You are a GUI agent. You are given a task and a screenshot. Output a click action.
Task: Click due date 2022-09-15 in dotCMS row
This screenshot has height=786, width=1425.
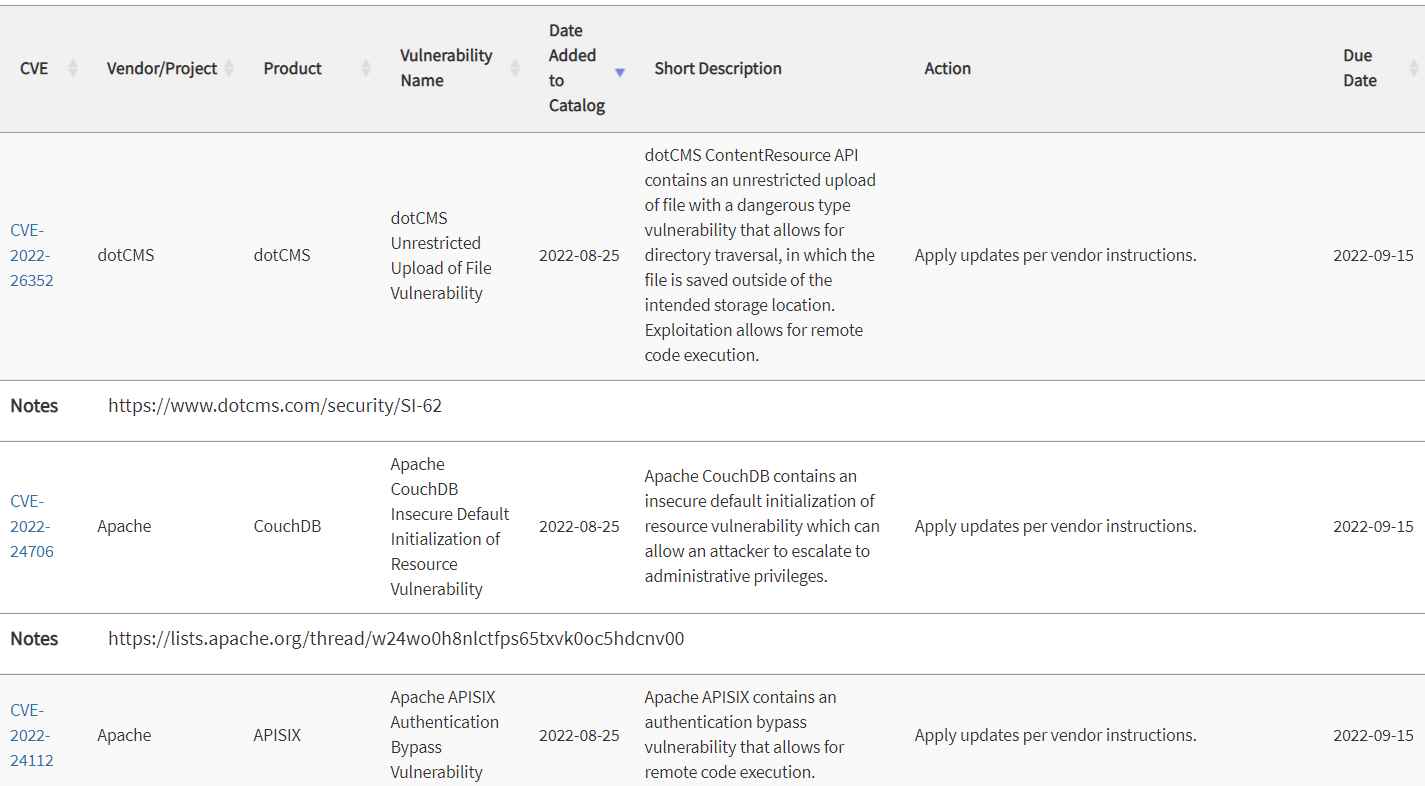[x=1373, y=255]
